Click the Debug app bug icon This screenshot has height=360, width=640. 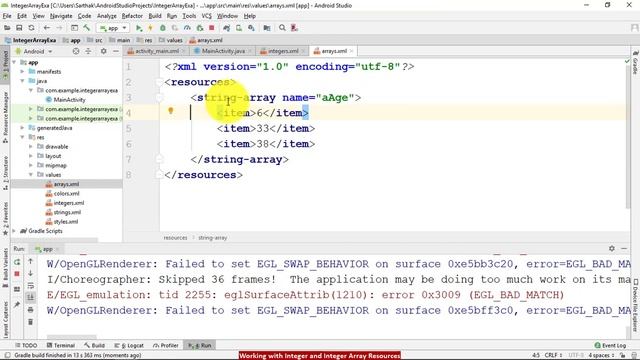[x=162, y=28]
